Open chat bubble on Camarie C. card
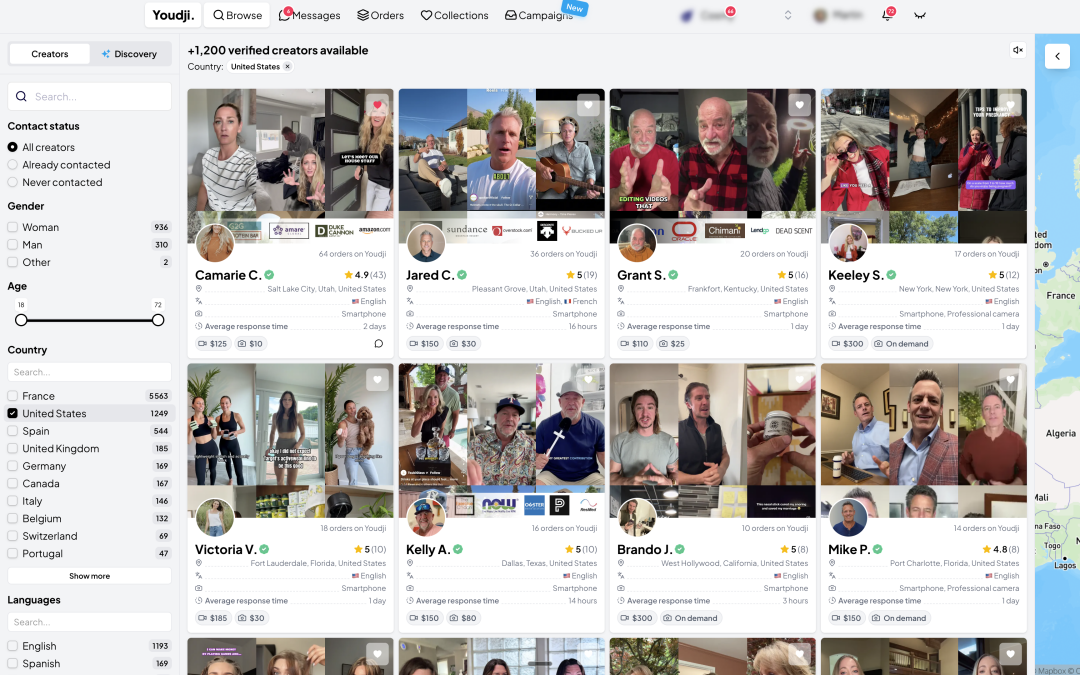Viewport: 1080px width, 675px height. click(379, 344)
